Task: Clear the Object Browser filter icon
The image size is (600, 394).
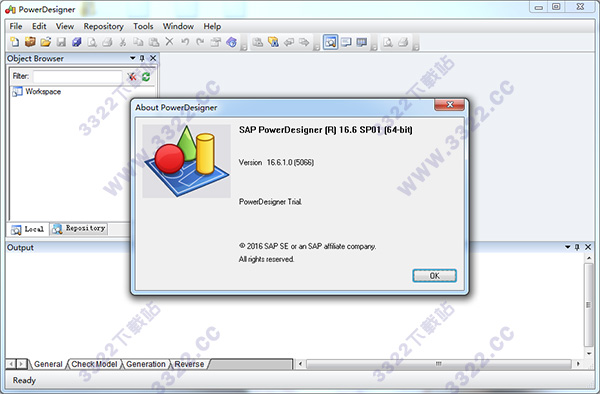Action: coord(132,77)
